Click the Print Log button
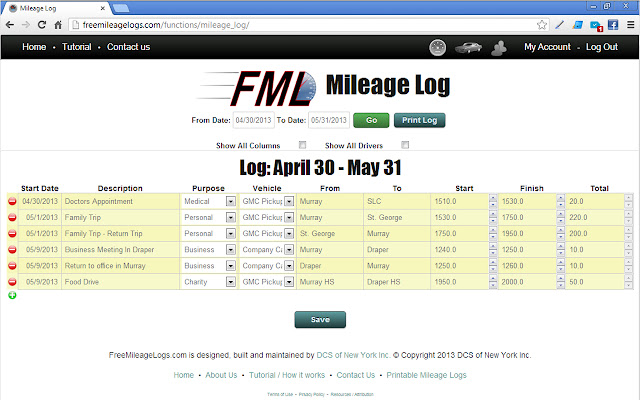This screenshot has width=640, height=400. pos(420,120)
